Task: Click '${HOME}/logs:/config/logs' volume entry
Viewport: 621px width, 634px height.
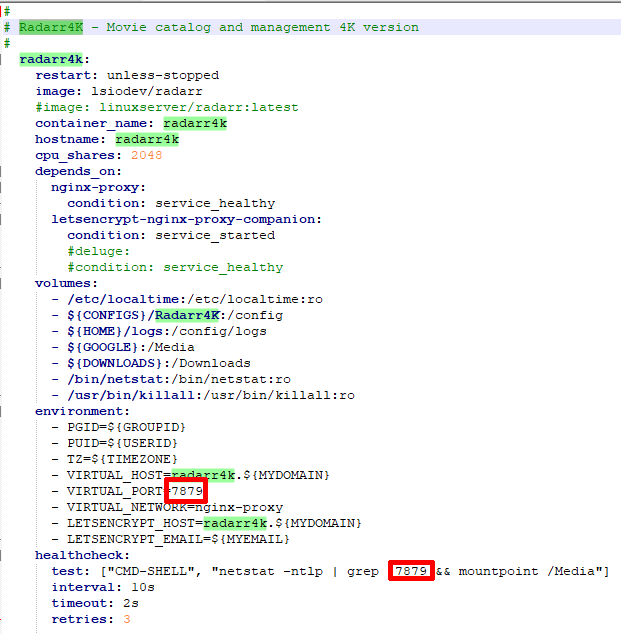Action: tap(167, 331)
